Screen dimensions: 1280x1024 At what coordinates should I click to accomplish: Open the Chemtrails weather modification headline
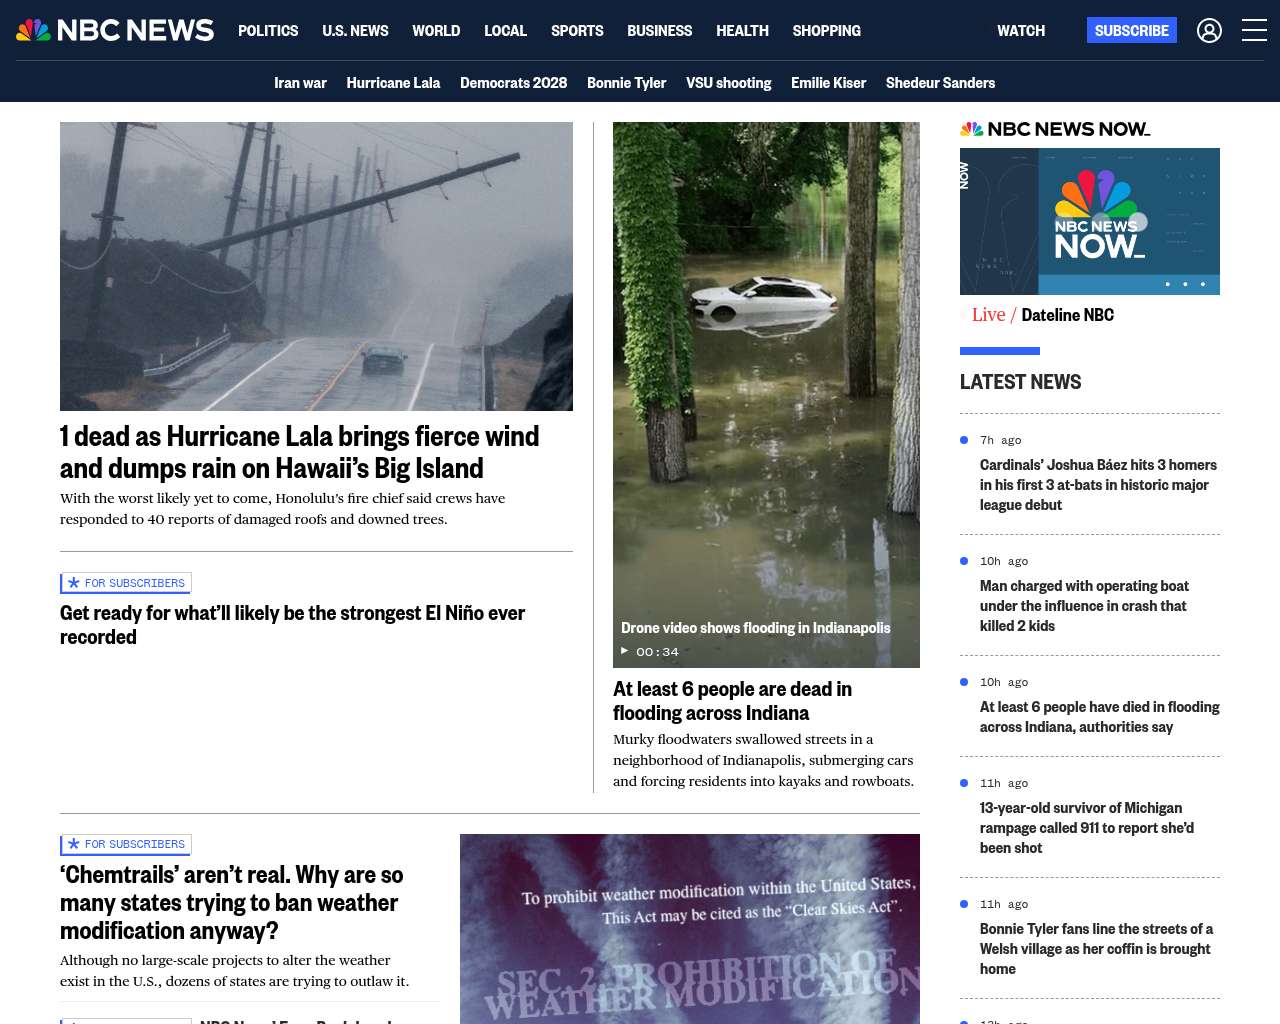231,902
